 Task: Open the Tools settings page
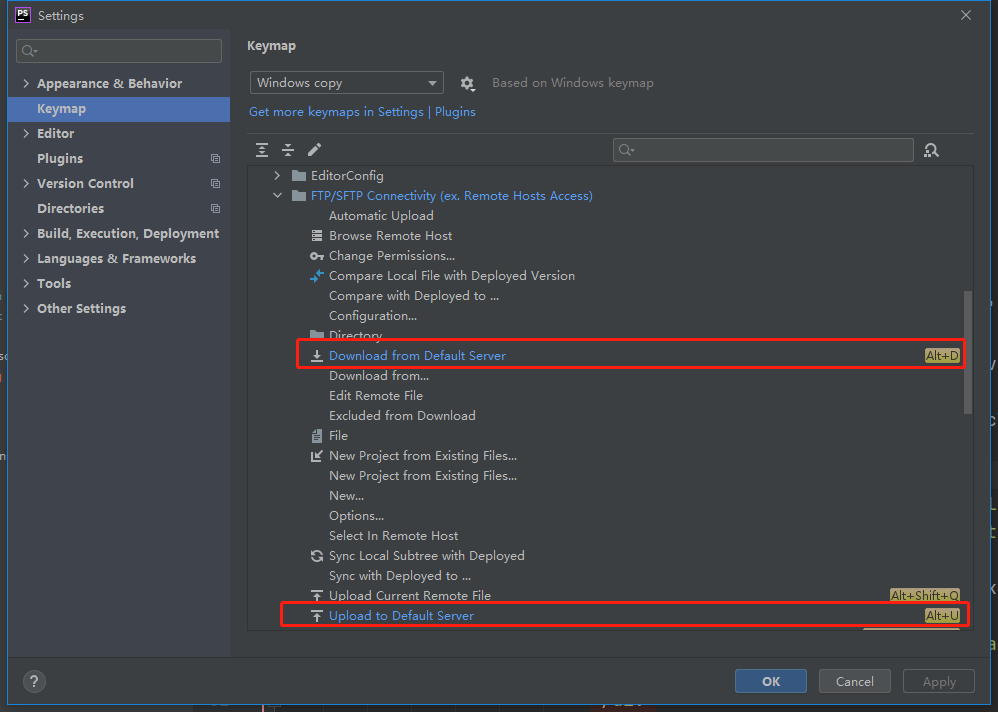54,283
